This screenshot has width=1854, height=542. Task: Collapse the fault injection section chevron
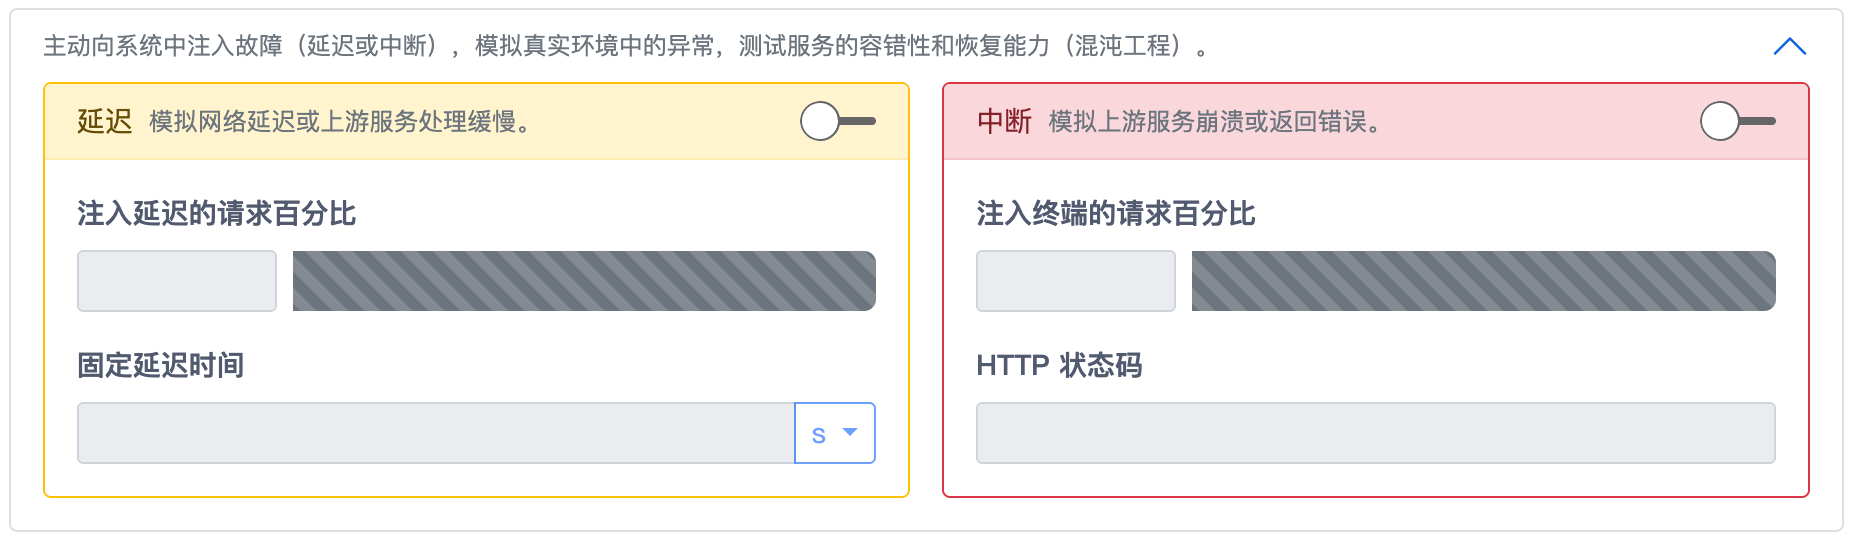[x=1789, y=47]
